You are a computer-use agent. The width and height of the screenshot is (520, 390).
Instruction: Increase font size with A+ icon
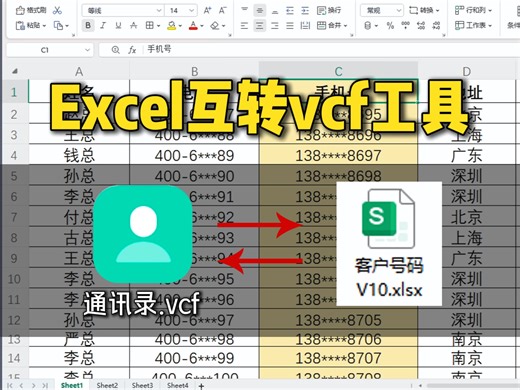click(207, 11)
